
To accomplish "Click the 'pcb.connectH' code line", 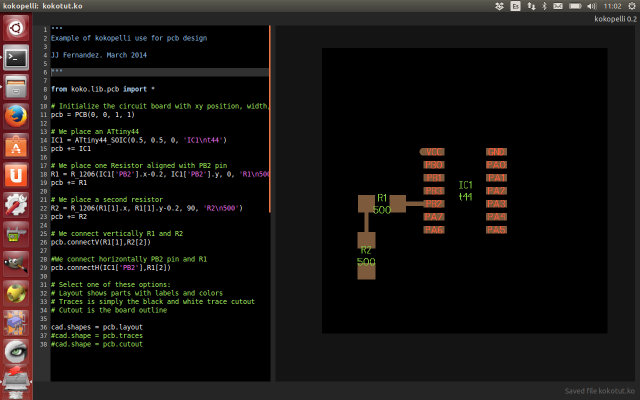I will pyautogui.click(x=111, y=268).
